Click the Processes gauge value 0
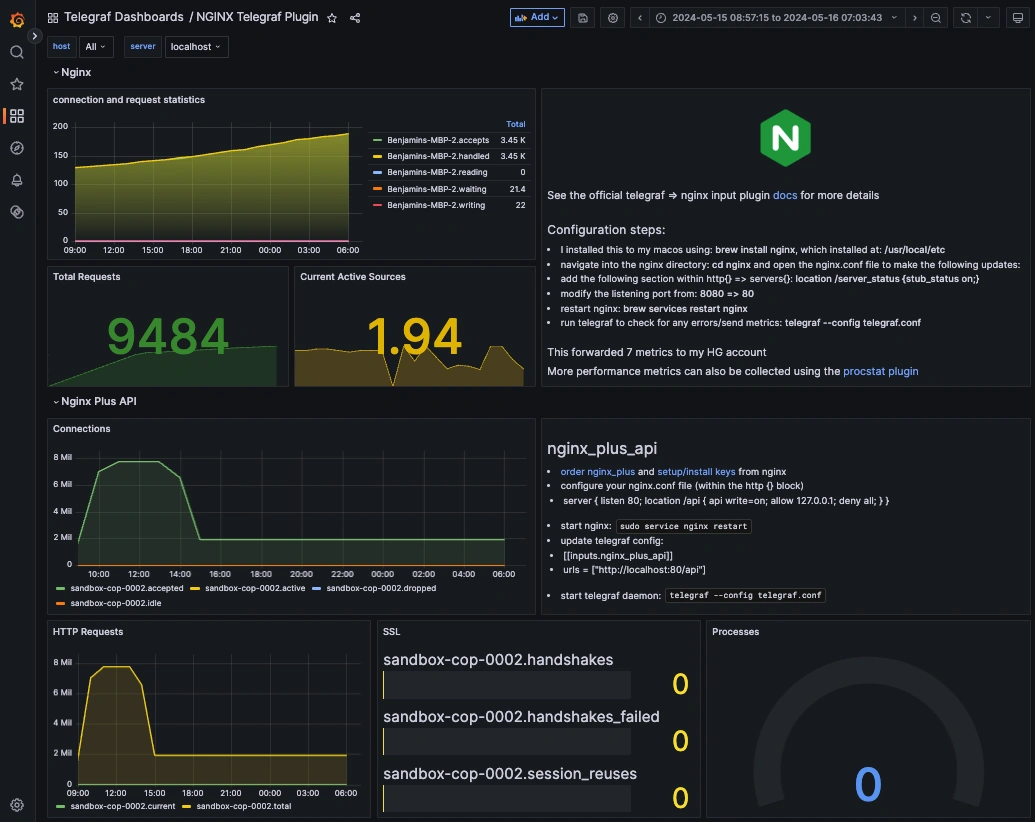The width and height of the screenshot is (1035, 822). coord(868,784)
